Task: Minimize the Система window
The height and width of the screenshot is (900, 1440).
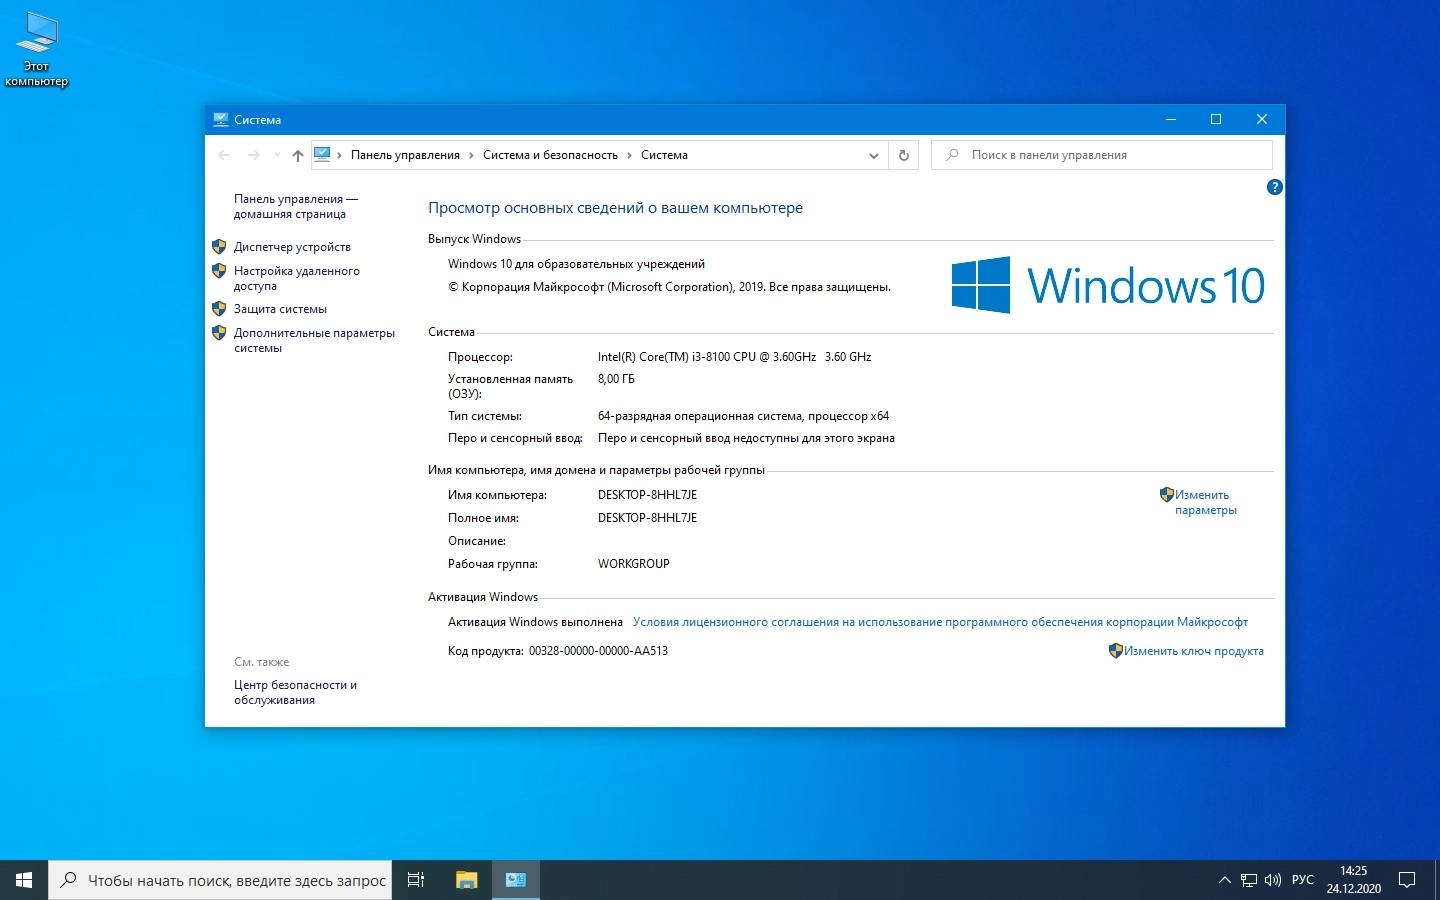Action: [1170, 119]
